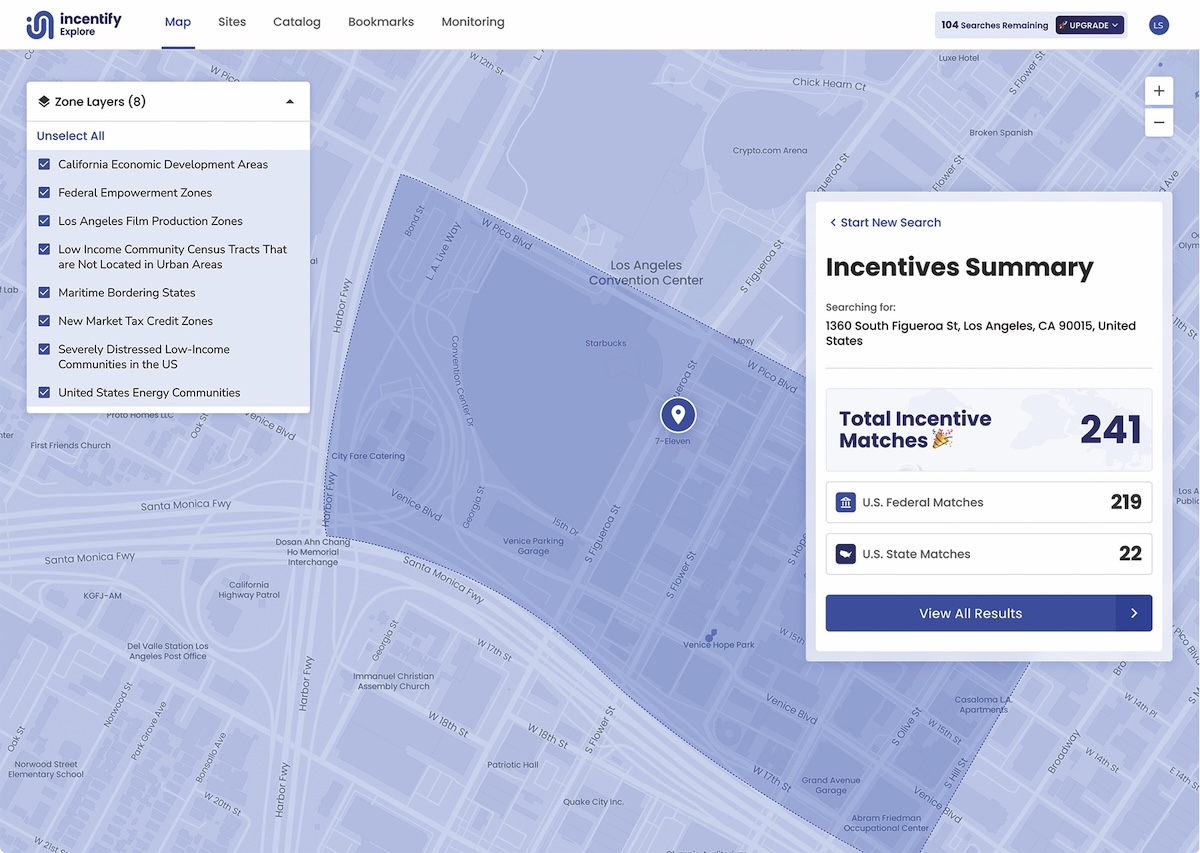This screenshot has height=853, width=1200.
Task: Click the Start New Search link
Action: click(x=885, y=222)
